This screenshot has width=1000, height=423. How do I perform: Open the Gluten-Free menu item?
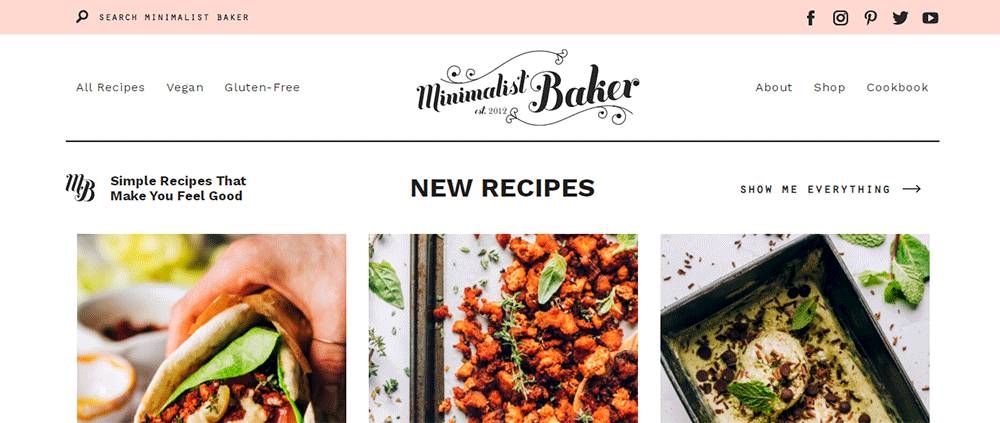(x=262, y=87)
